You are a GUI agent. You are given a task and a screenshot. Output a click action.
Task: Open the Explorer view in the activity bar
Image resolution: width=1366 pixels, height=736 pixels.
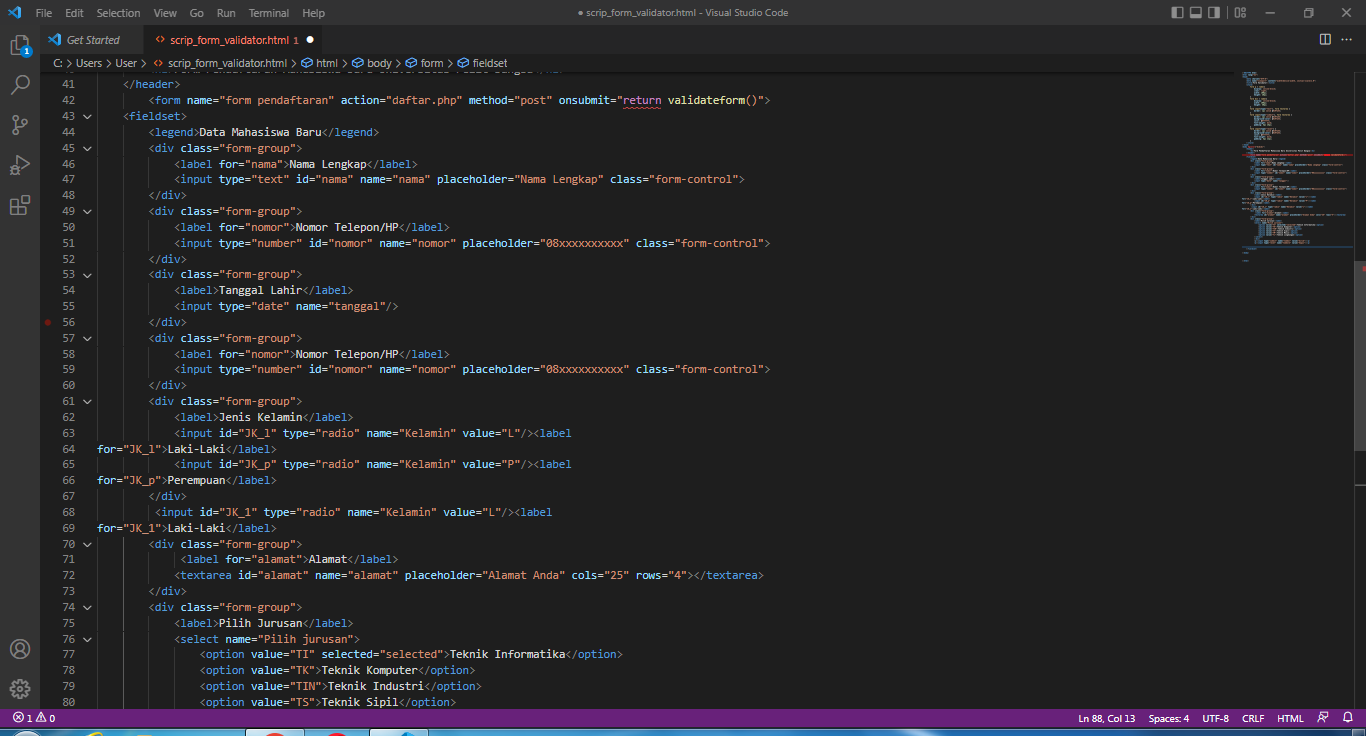tap(20, 47)
